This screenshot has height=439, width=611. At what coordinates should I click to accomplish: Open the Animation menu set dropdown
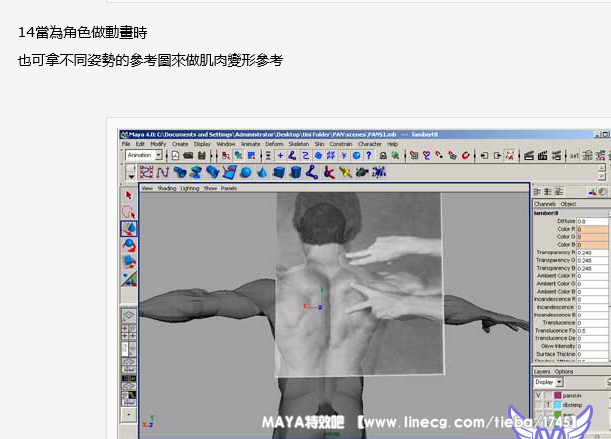point(143,156)
